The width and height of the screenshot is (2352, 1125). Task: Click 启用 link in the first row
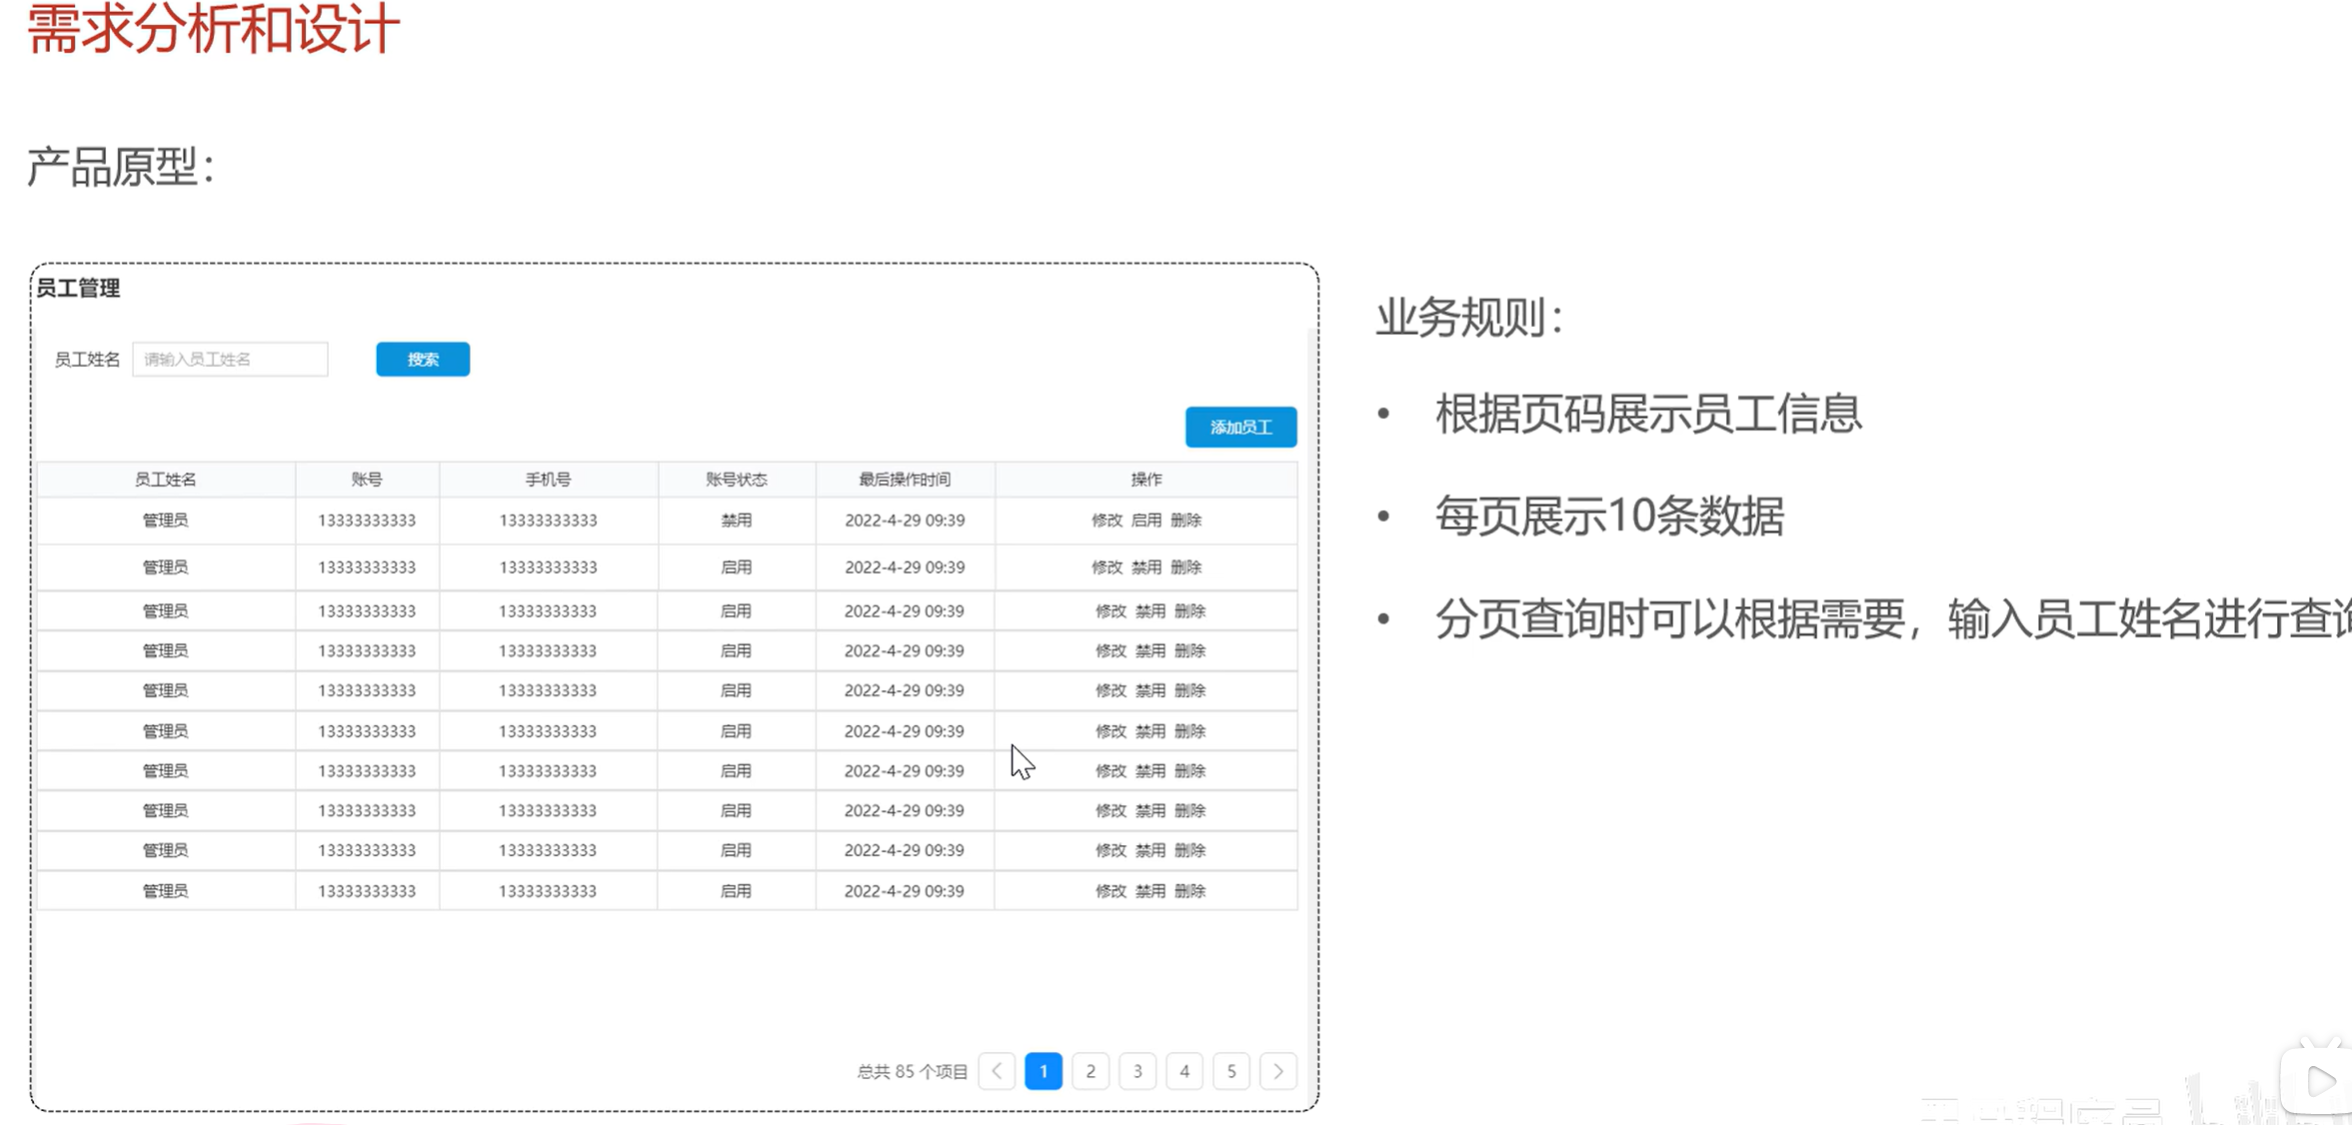[1148, 520]
